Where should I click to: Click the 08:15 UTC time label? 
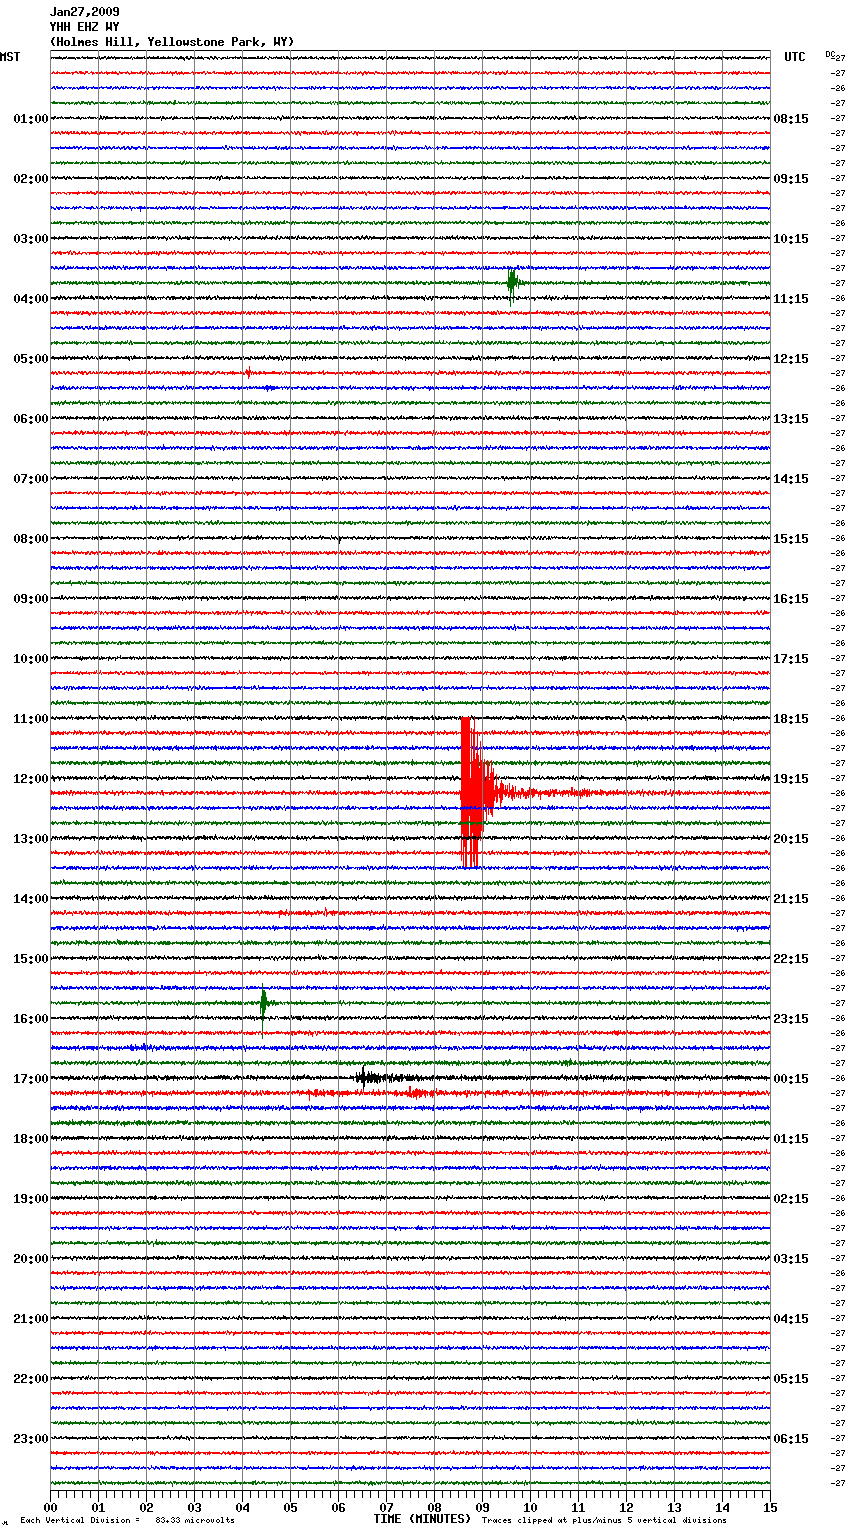(791, 119)
